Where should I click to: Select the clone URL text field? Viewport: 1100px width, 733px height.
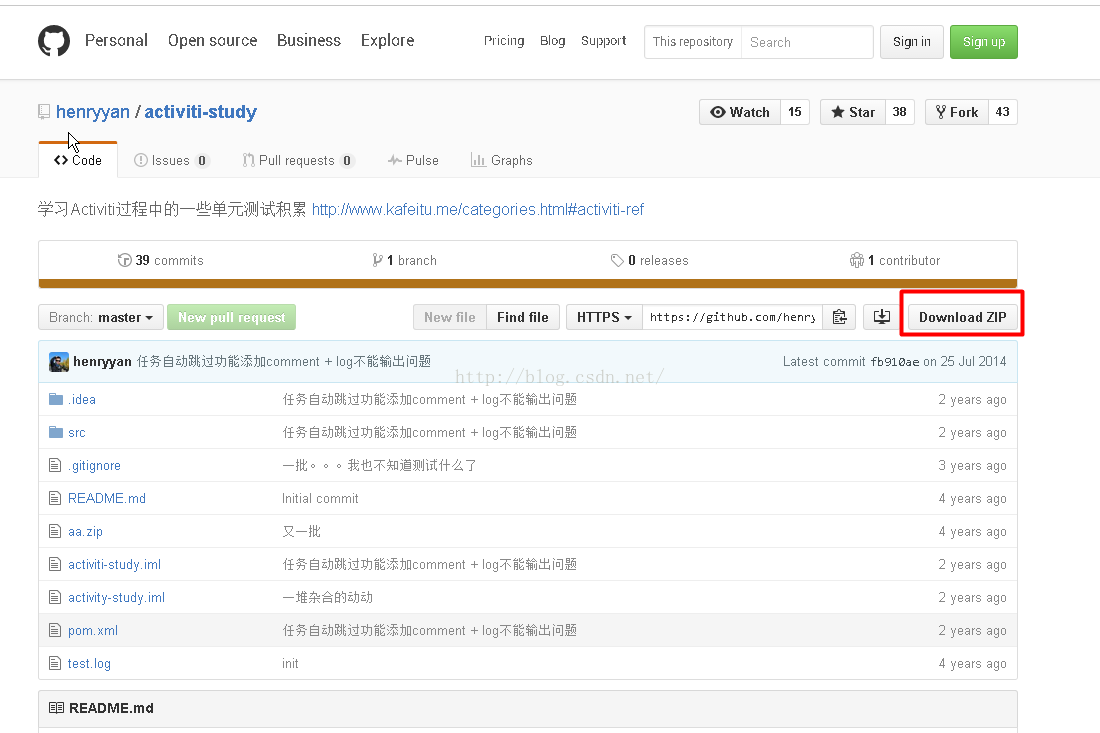[x=732, y=317]
